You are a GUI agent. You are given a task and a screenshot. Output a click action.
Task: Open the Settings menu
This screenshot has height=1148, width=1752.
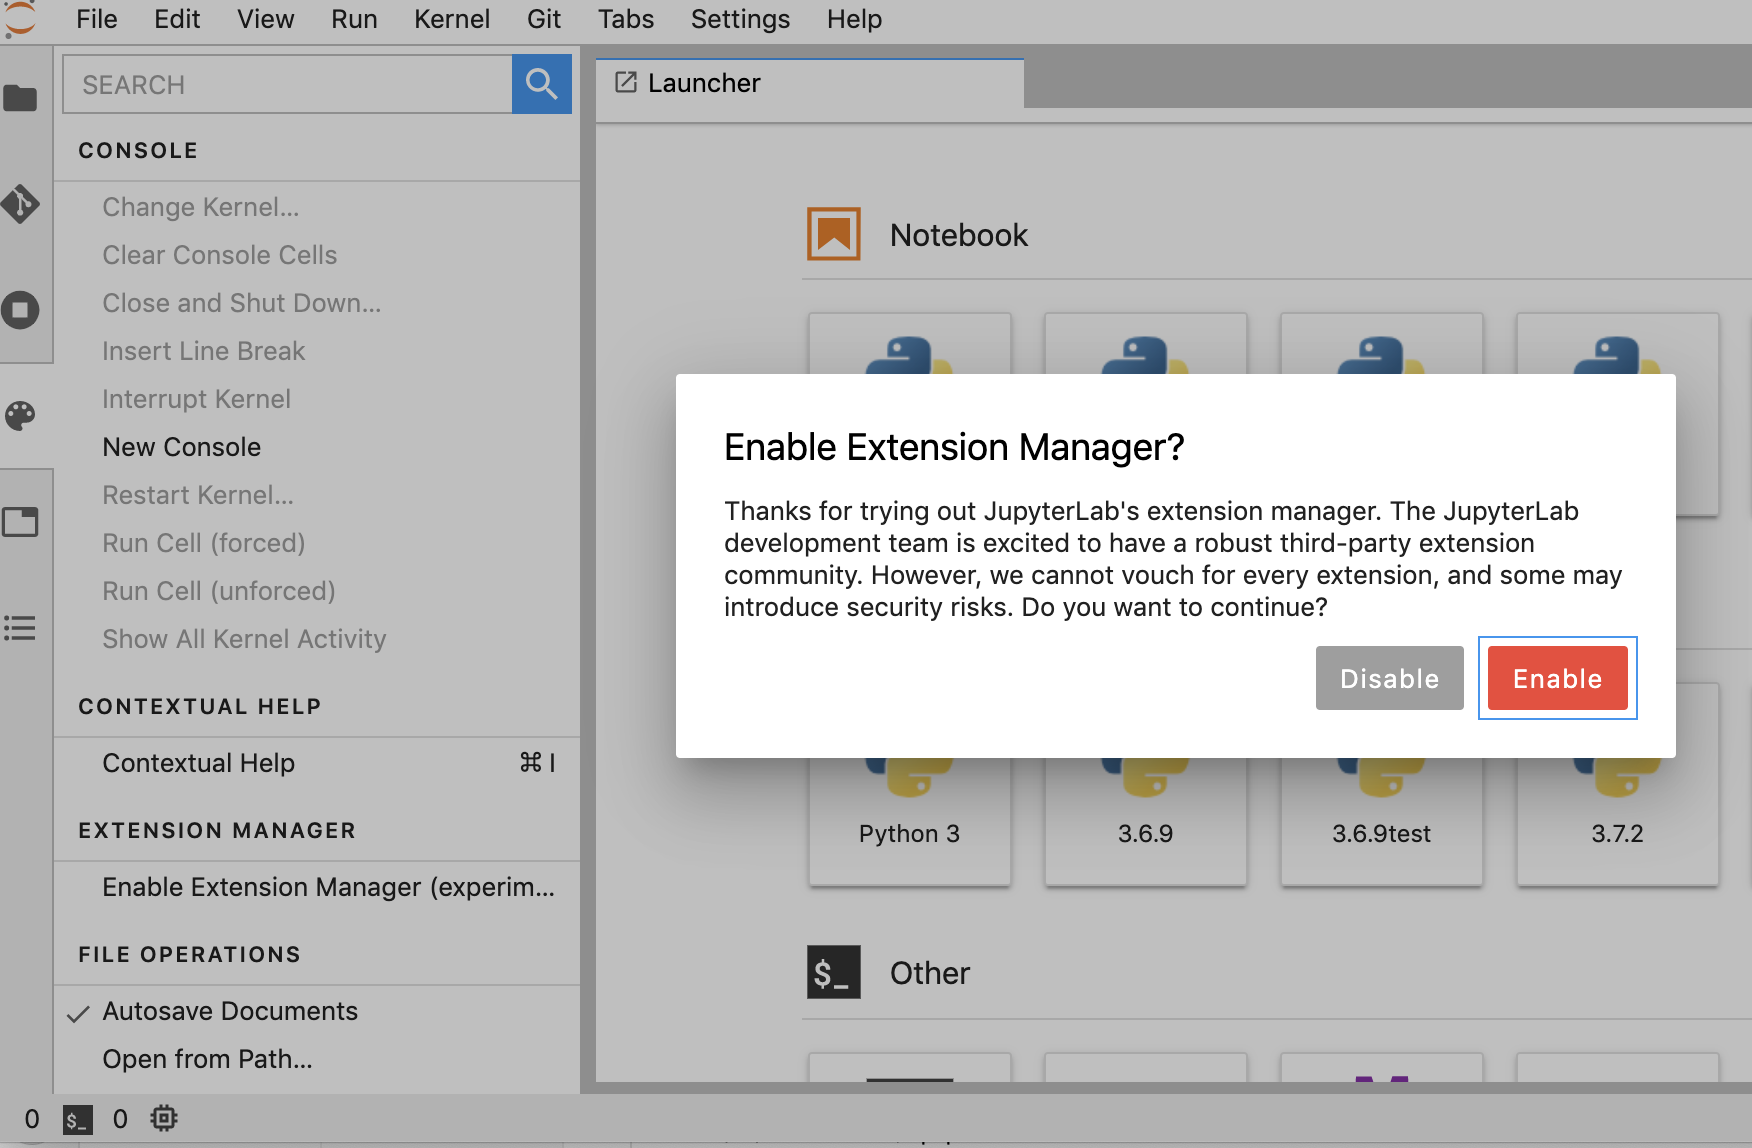(x=740, y=19)
